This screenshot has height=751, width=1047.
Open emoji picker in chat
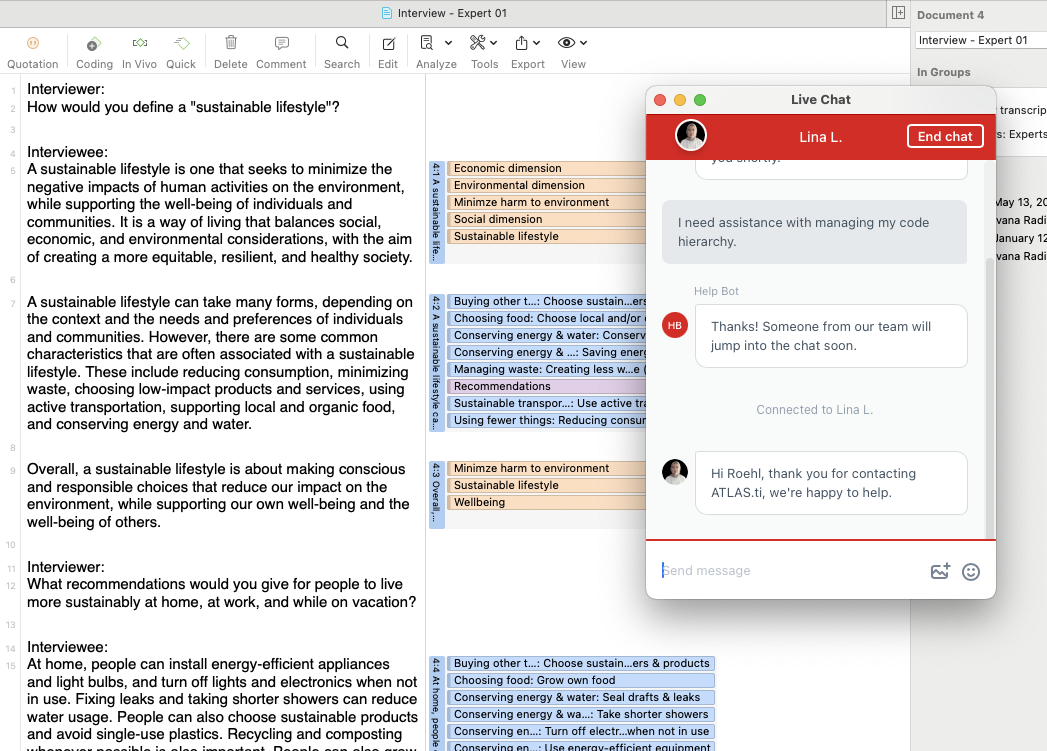pos(970,572)
